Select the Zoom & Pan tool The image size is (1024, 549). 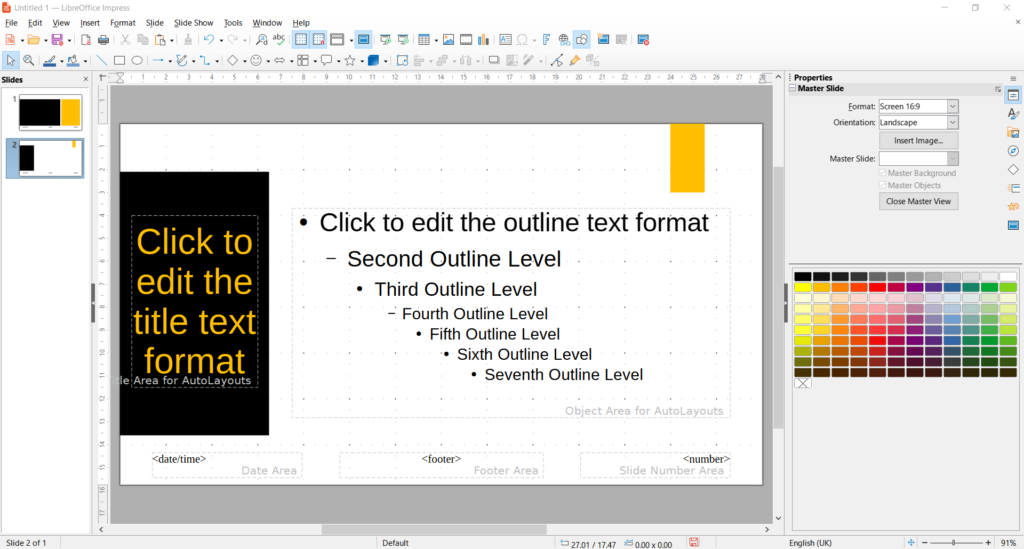pyautogui.click(x=29, y=61)
